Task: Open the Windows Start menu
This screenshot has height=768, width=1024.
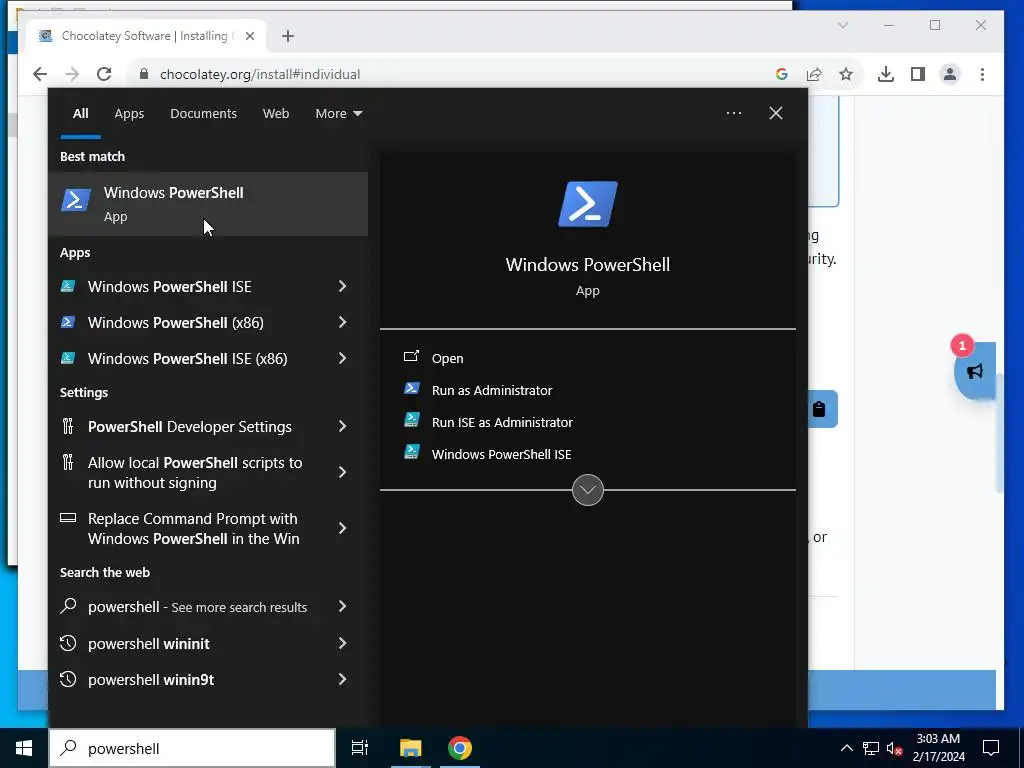Action: click(24, 748)
